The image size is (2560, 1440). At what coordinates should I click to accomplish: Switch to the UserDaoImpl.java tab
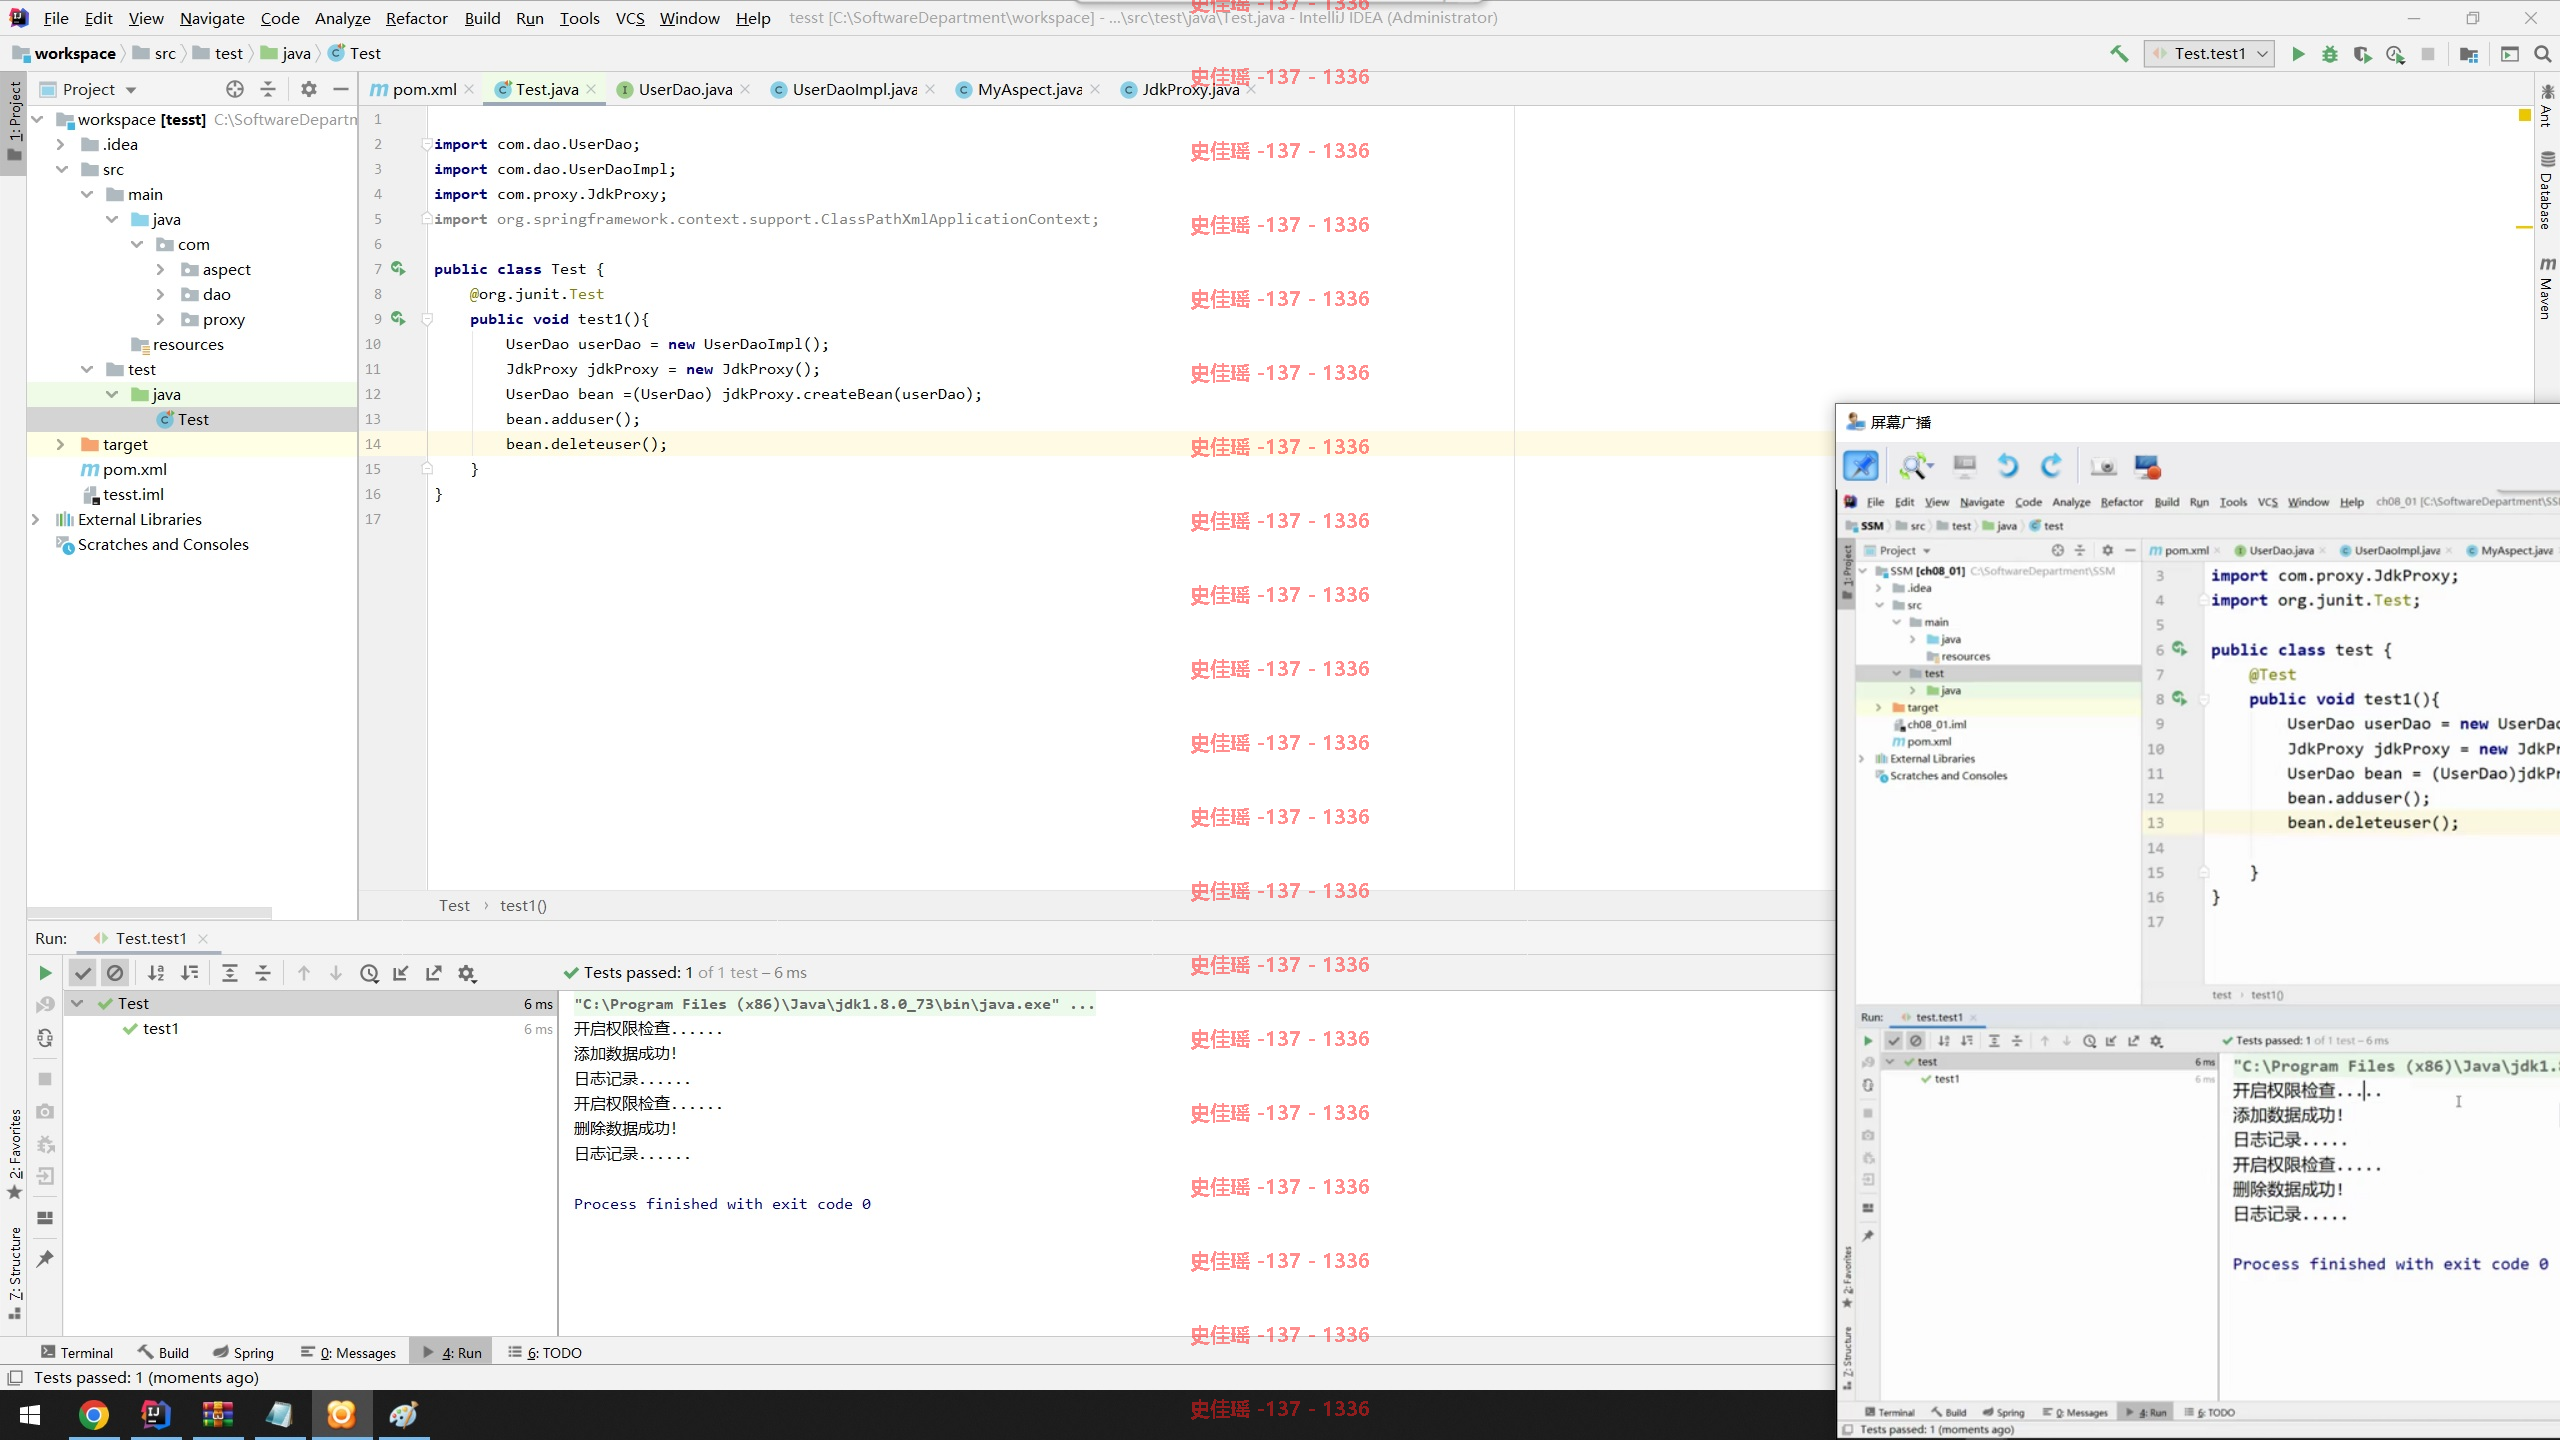pos(854,89)
